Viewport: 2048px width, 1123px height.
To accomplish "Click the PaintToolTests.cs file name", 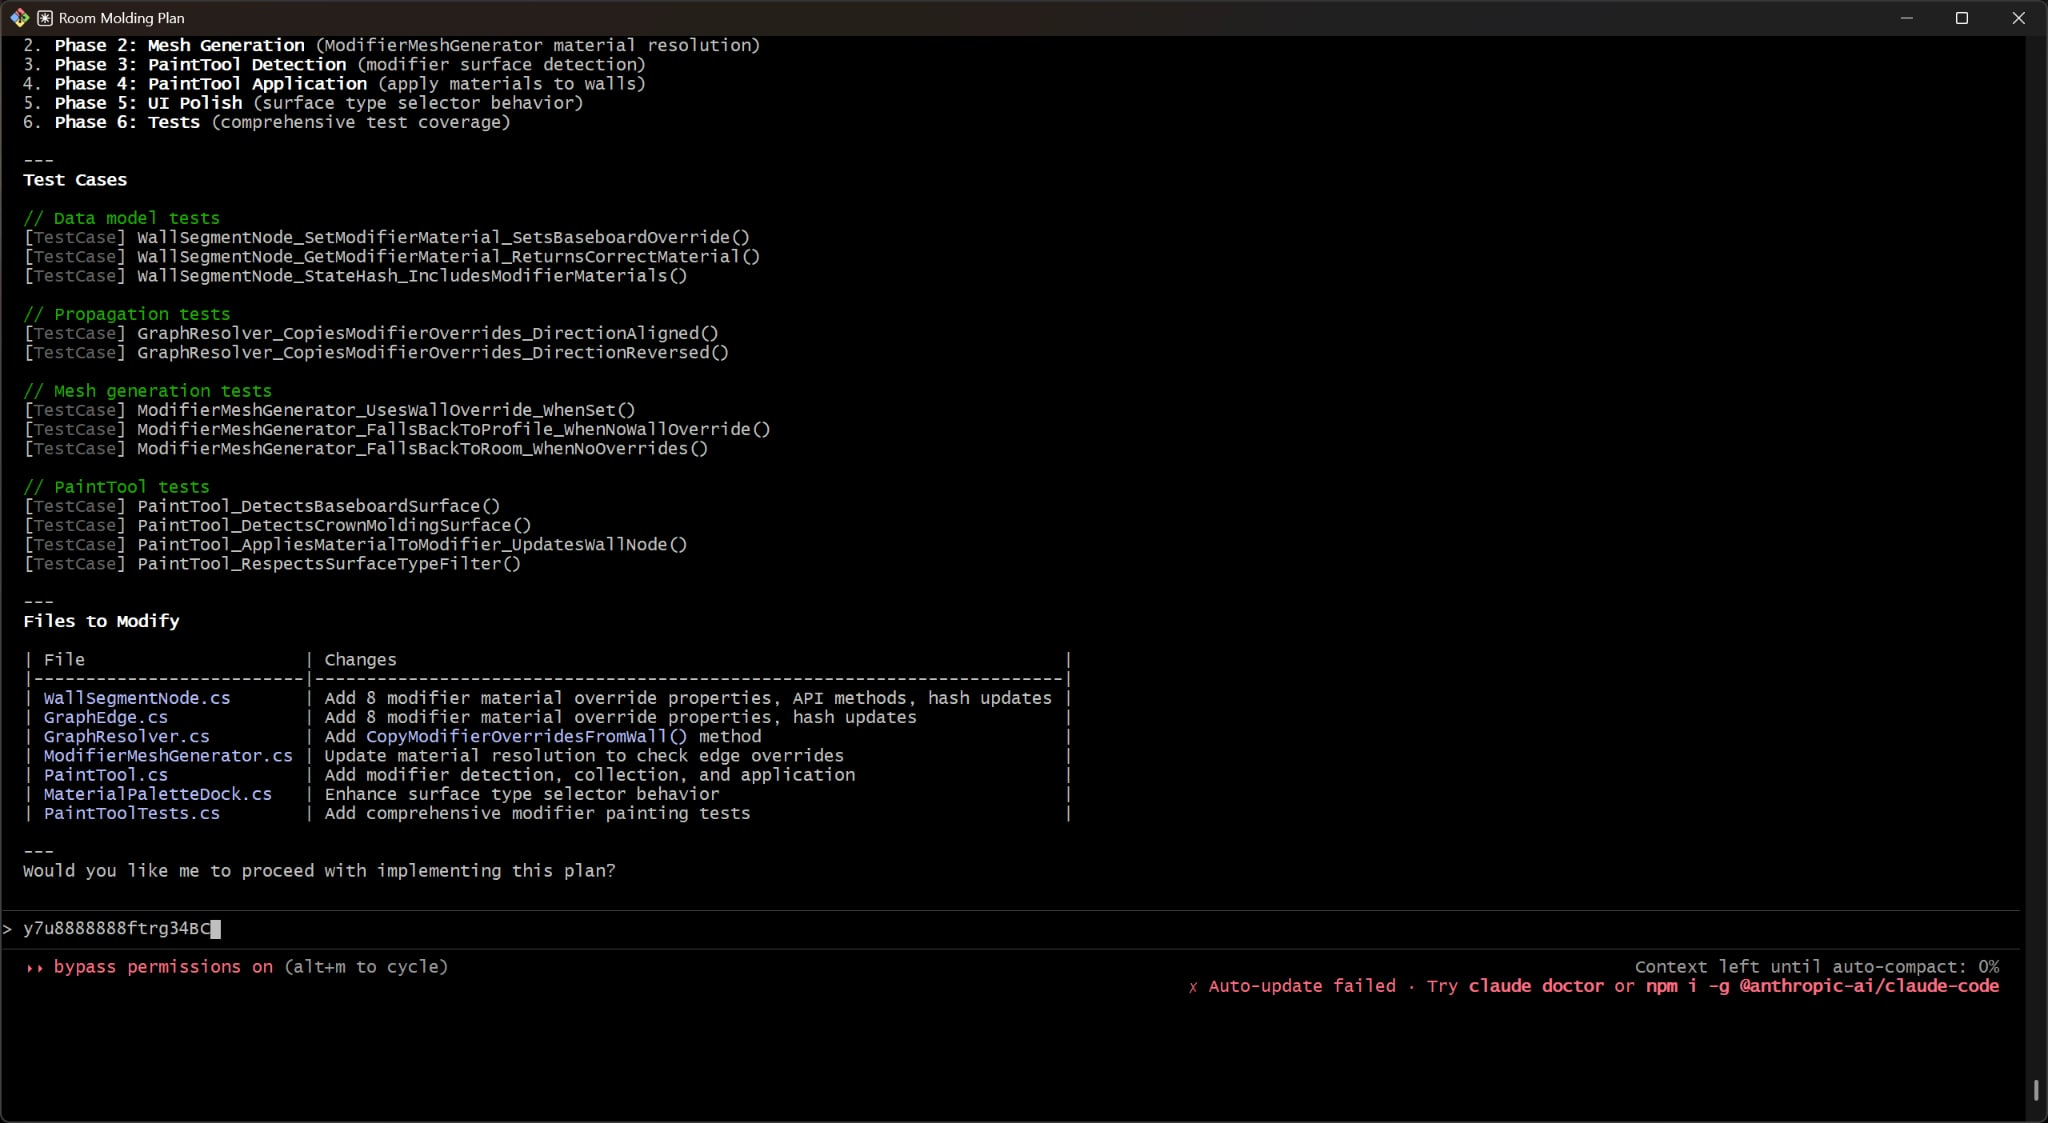I will (x=133, y=814).
